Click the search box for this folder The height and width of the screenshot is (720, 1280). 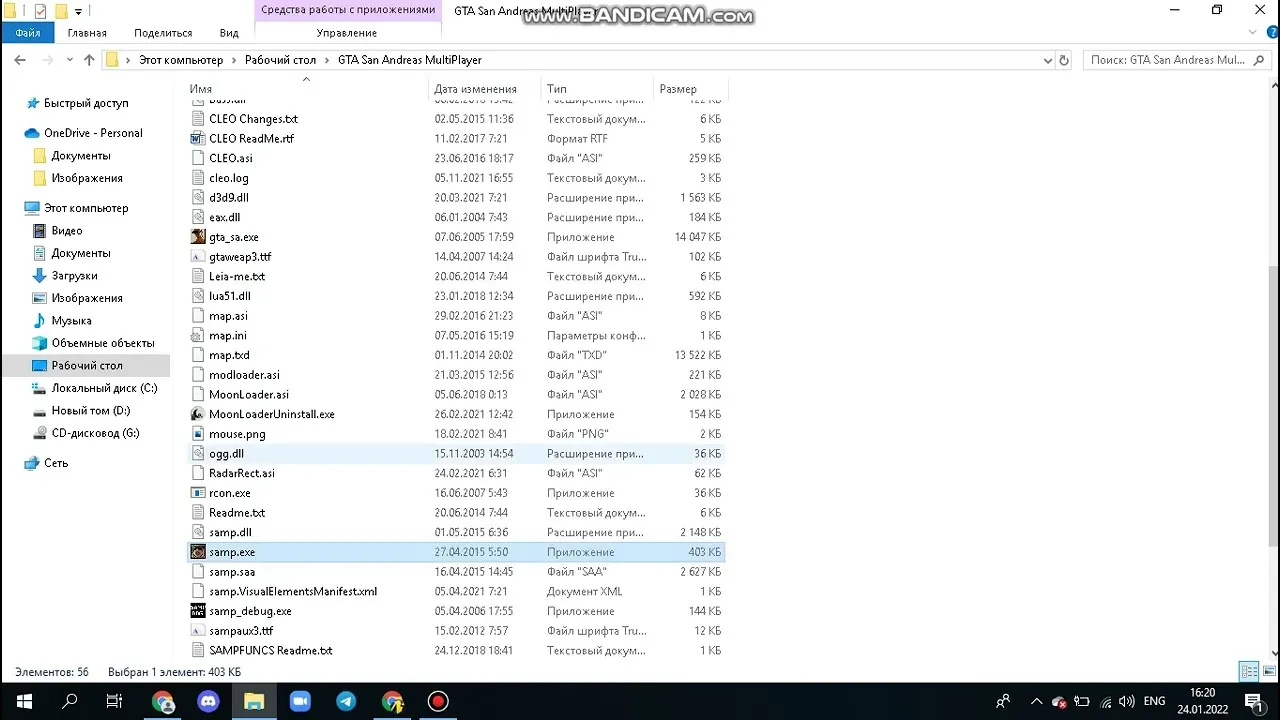1175,60
